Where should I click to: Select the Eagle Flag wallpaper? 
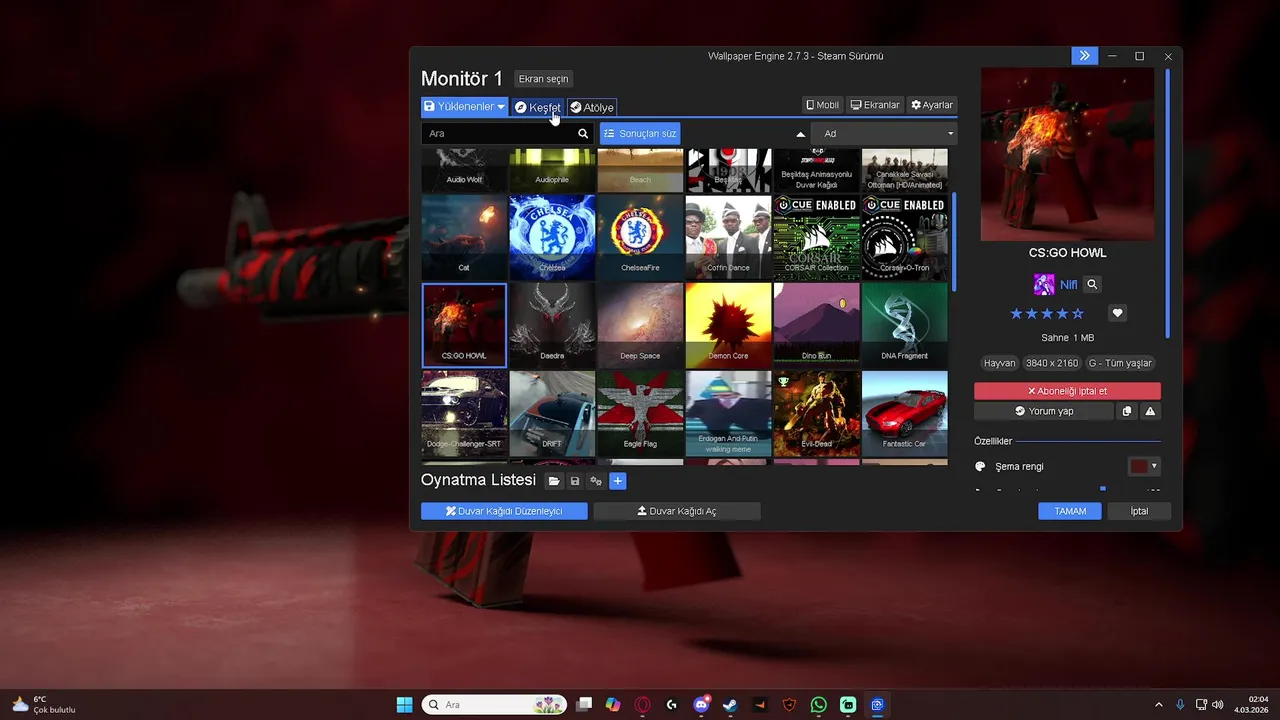(640, 413)
